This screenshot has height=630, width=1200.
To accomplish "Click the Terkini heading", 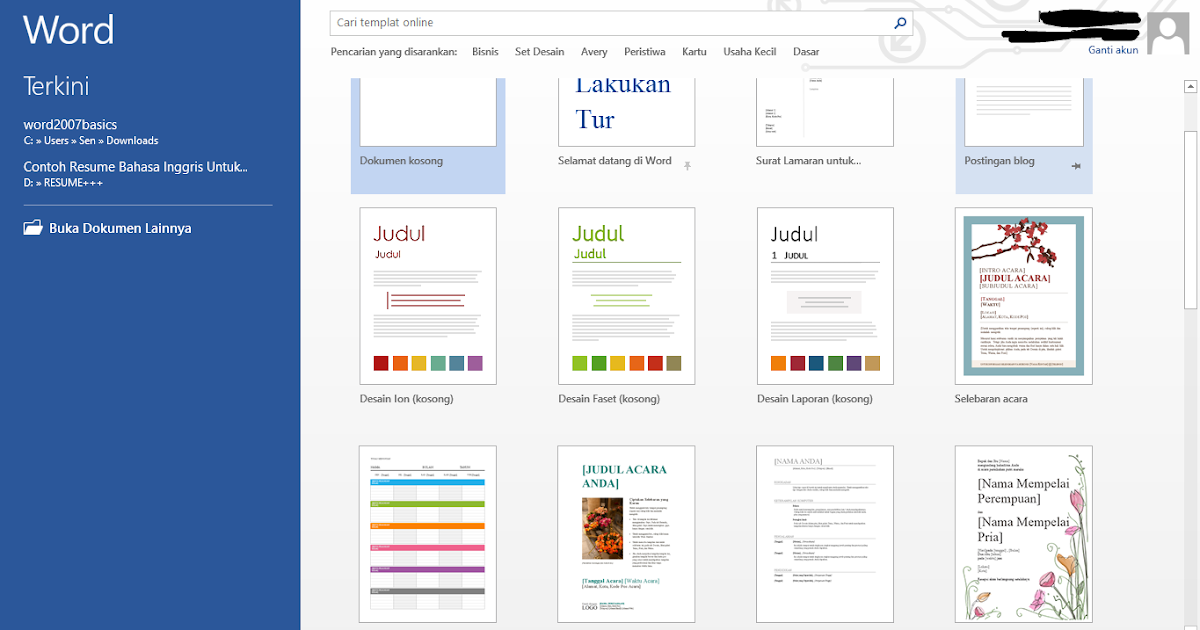I will tap(56, 87).
